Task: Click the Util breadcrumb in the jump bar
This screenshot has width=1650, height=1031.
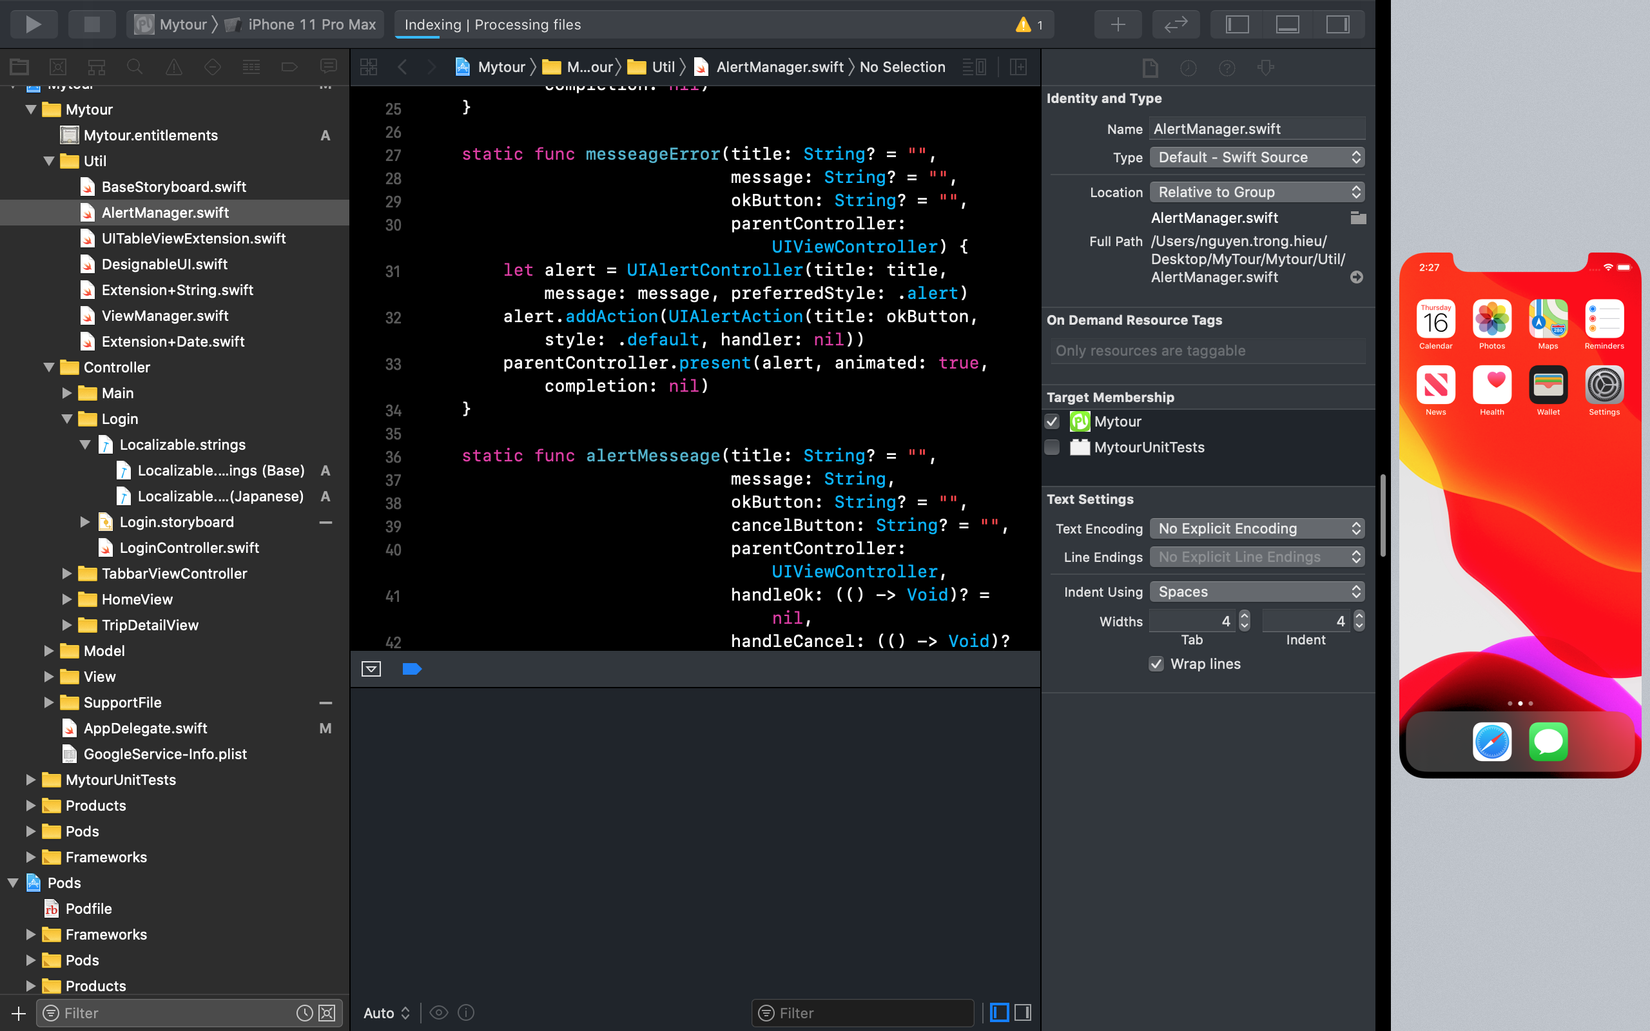Action: (x=663, y=67)
